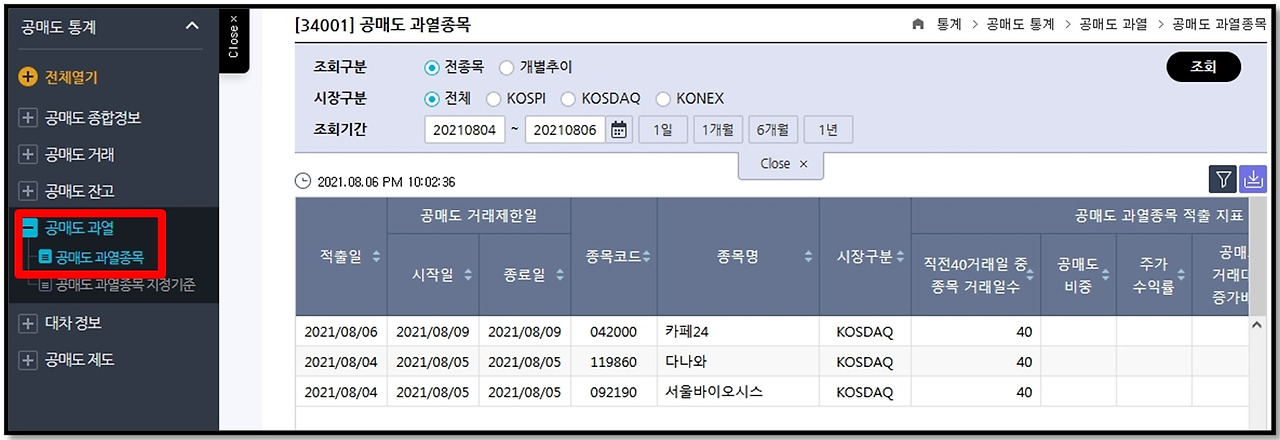The image size is (1280, 440).
Task: Click the calendar icon next to date field
Action: tap(619, 130)
